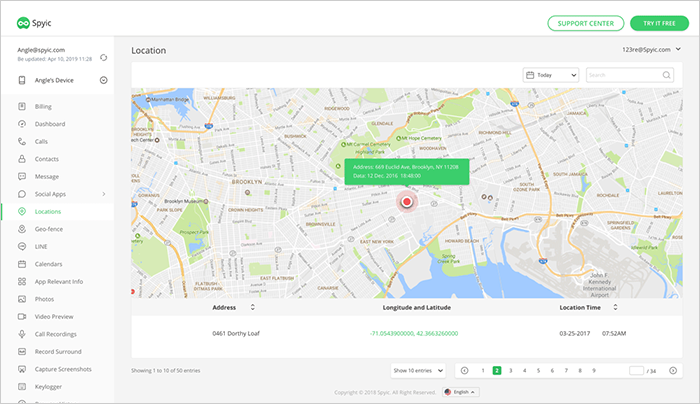Click the '03-25-2017' location date cell
700x404 pixels.
[575, 333]
